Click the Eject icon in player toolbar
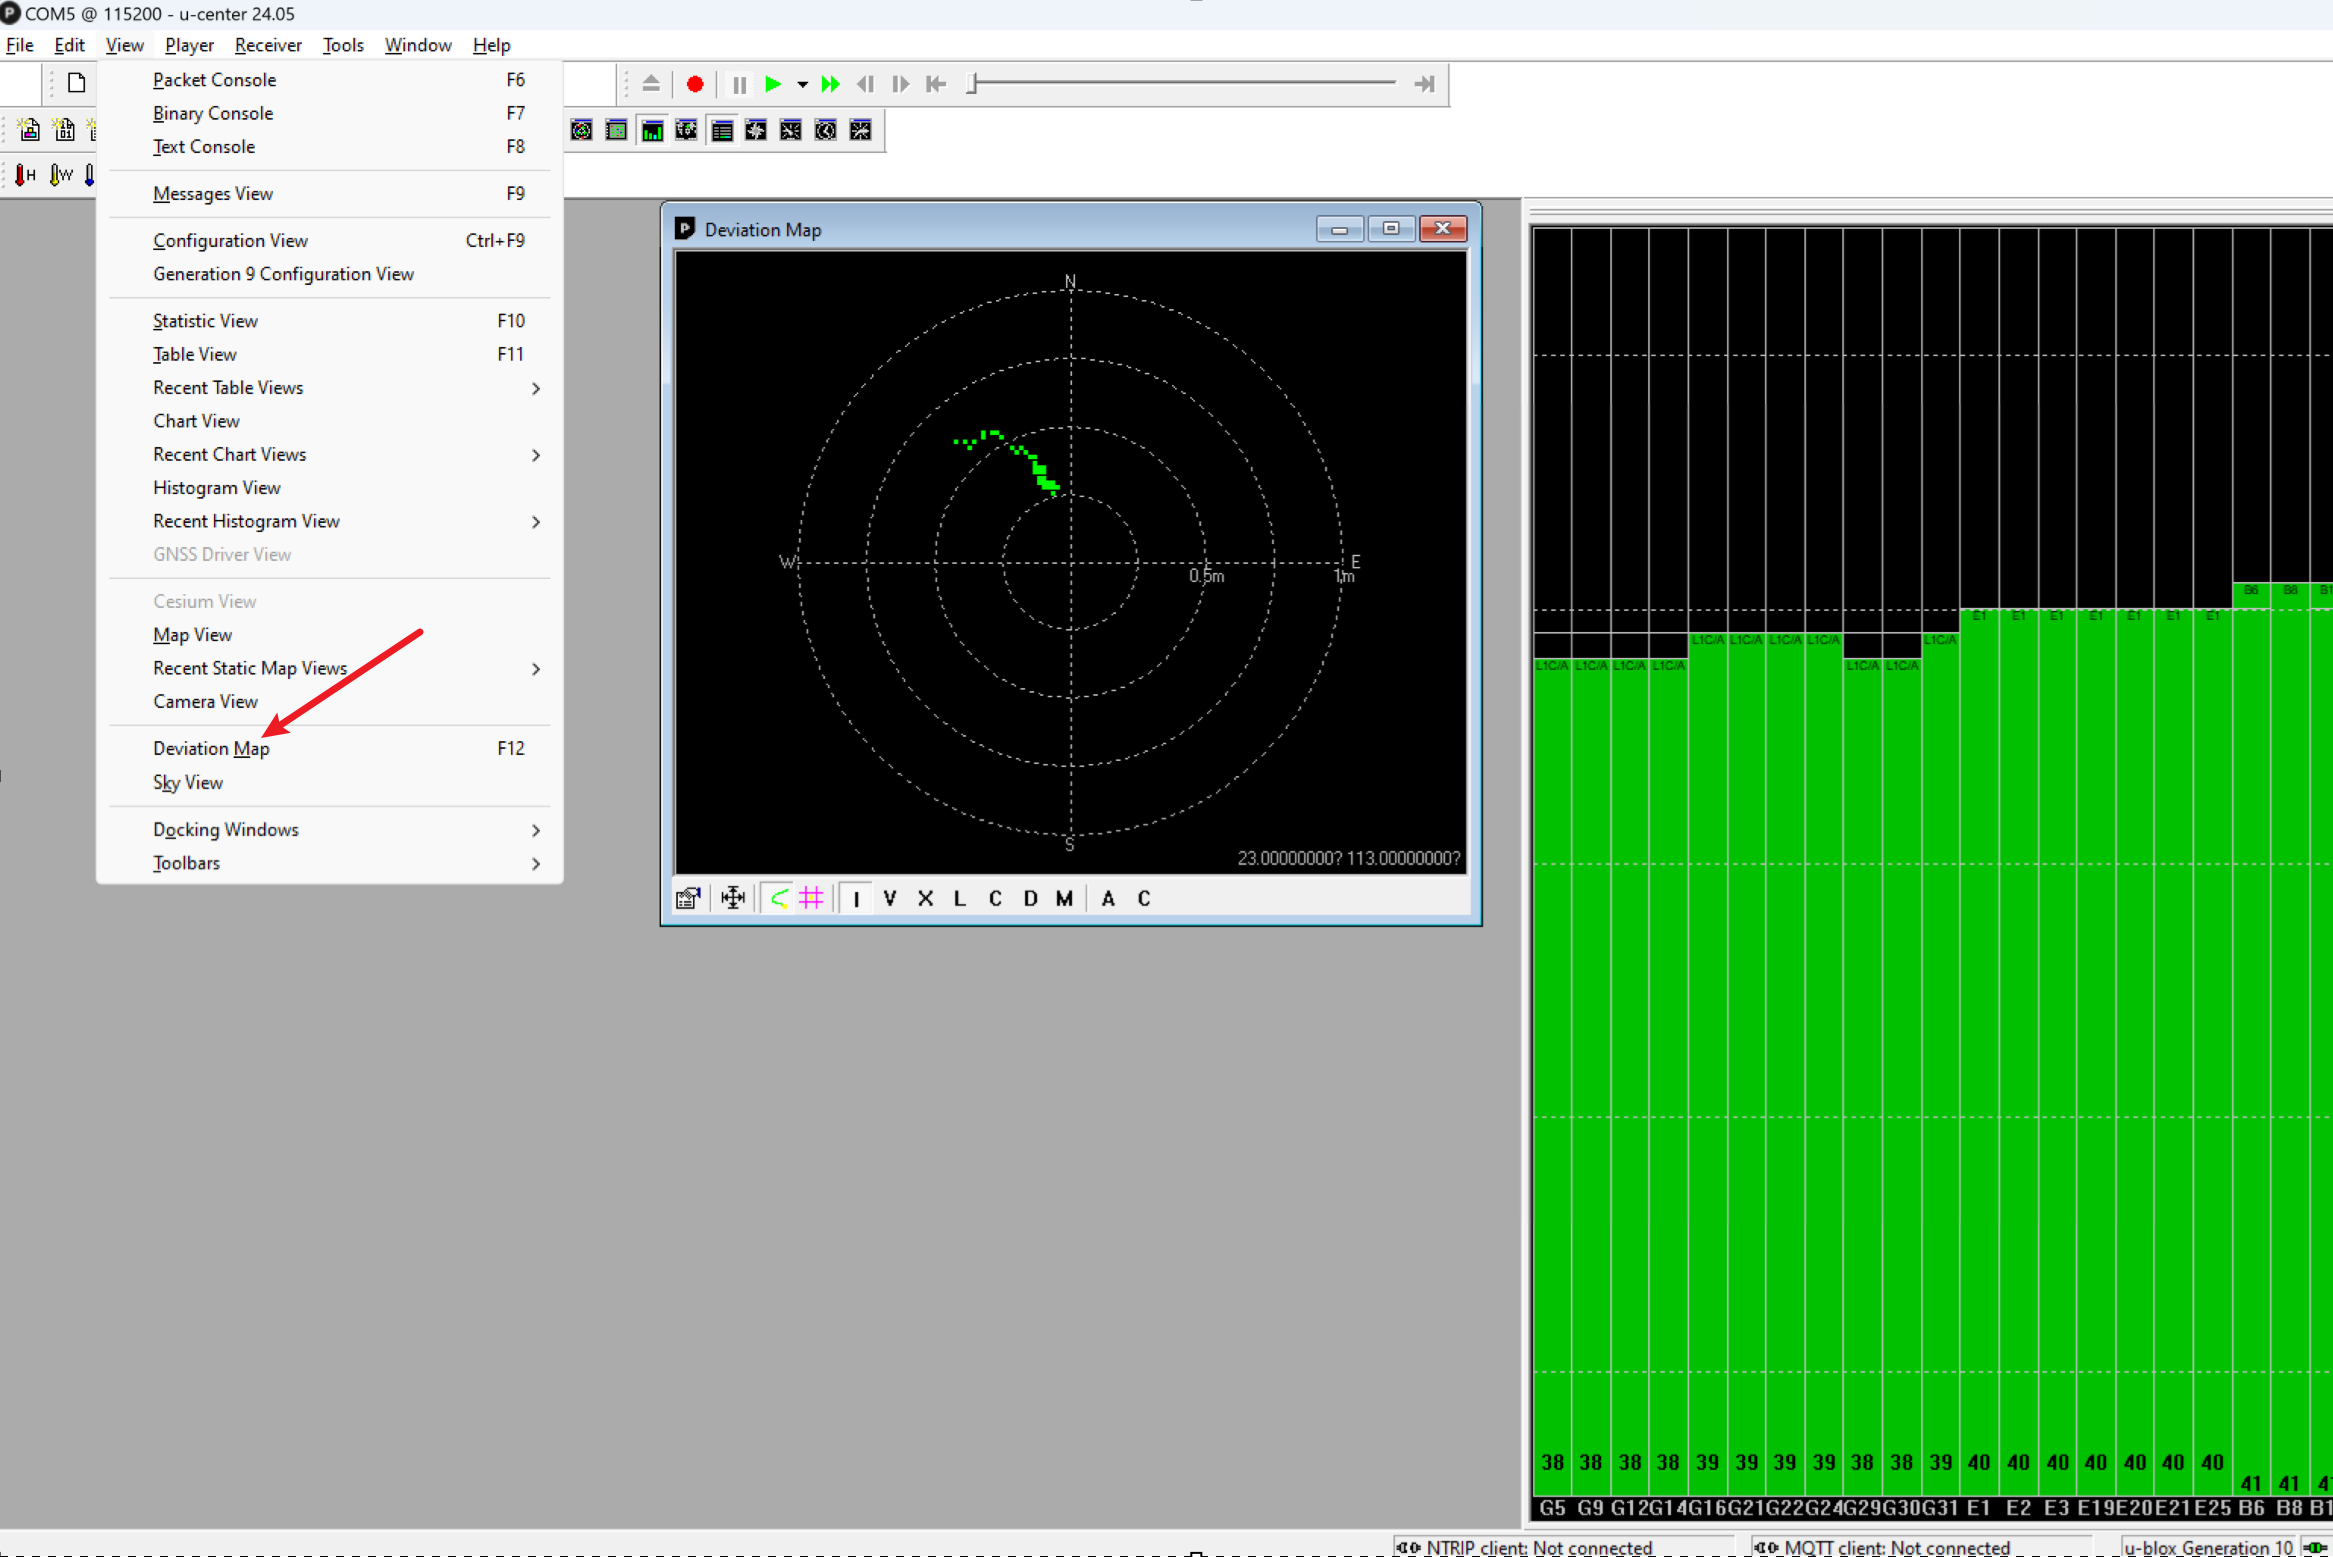The height and width of the screenshot is (1557, 2333). tap(651, 84)
